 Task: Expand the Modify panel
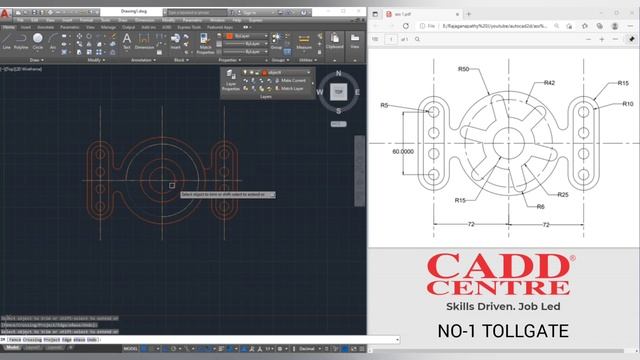point(96,60)
